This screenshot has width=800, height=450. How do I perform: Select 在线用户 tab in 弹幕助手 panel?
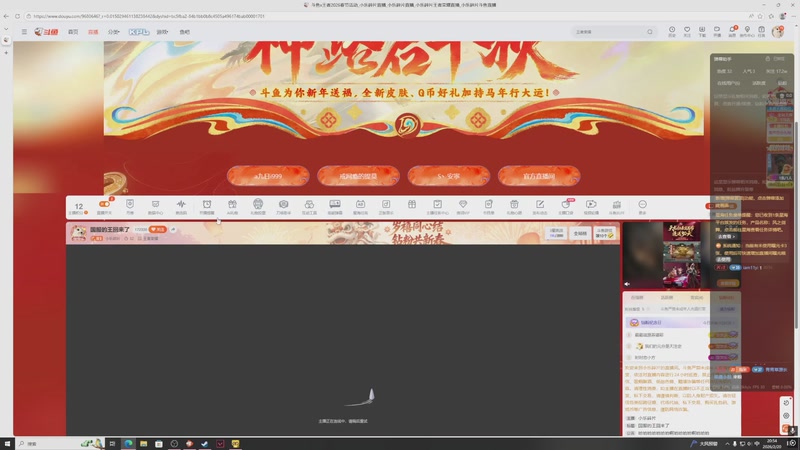tap(729, 83)
